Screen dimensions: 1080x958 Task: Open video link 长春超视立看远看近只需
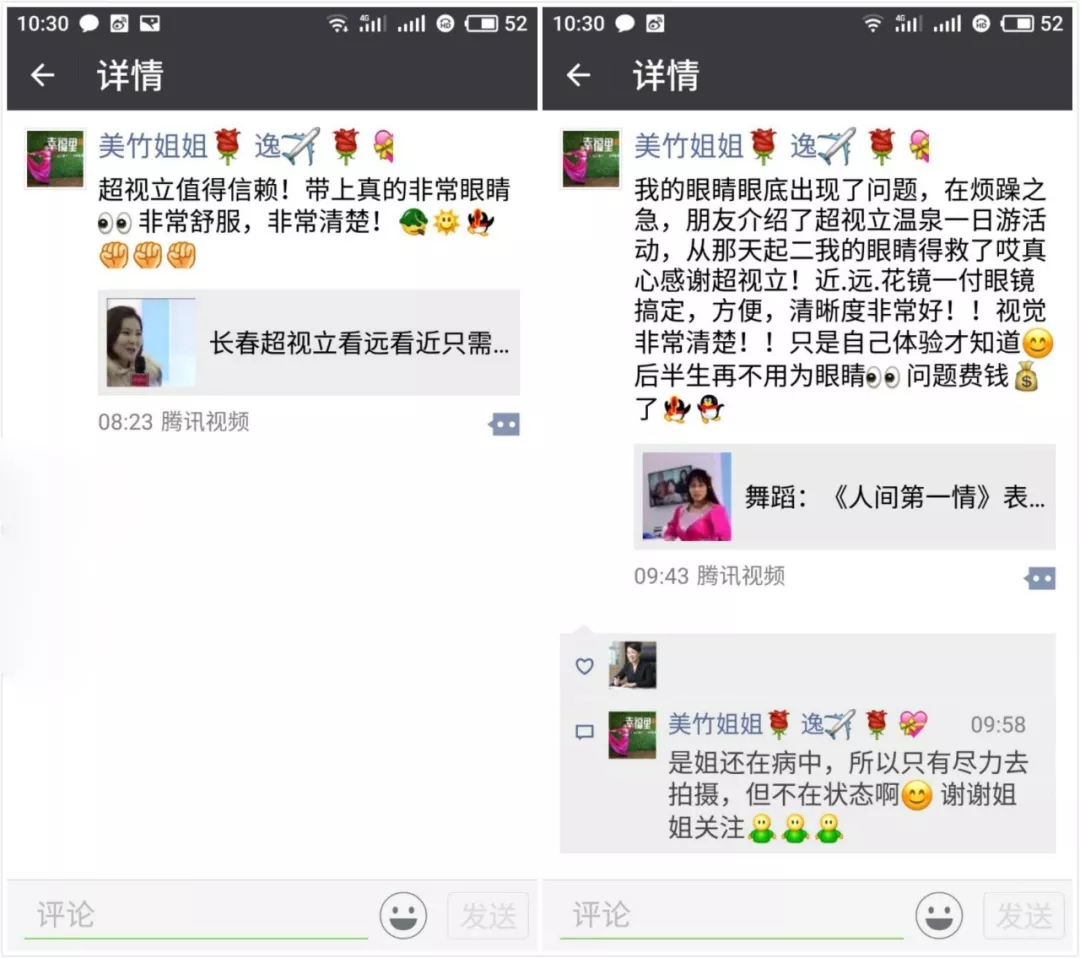pos(309,342)
